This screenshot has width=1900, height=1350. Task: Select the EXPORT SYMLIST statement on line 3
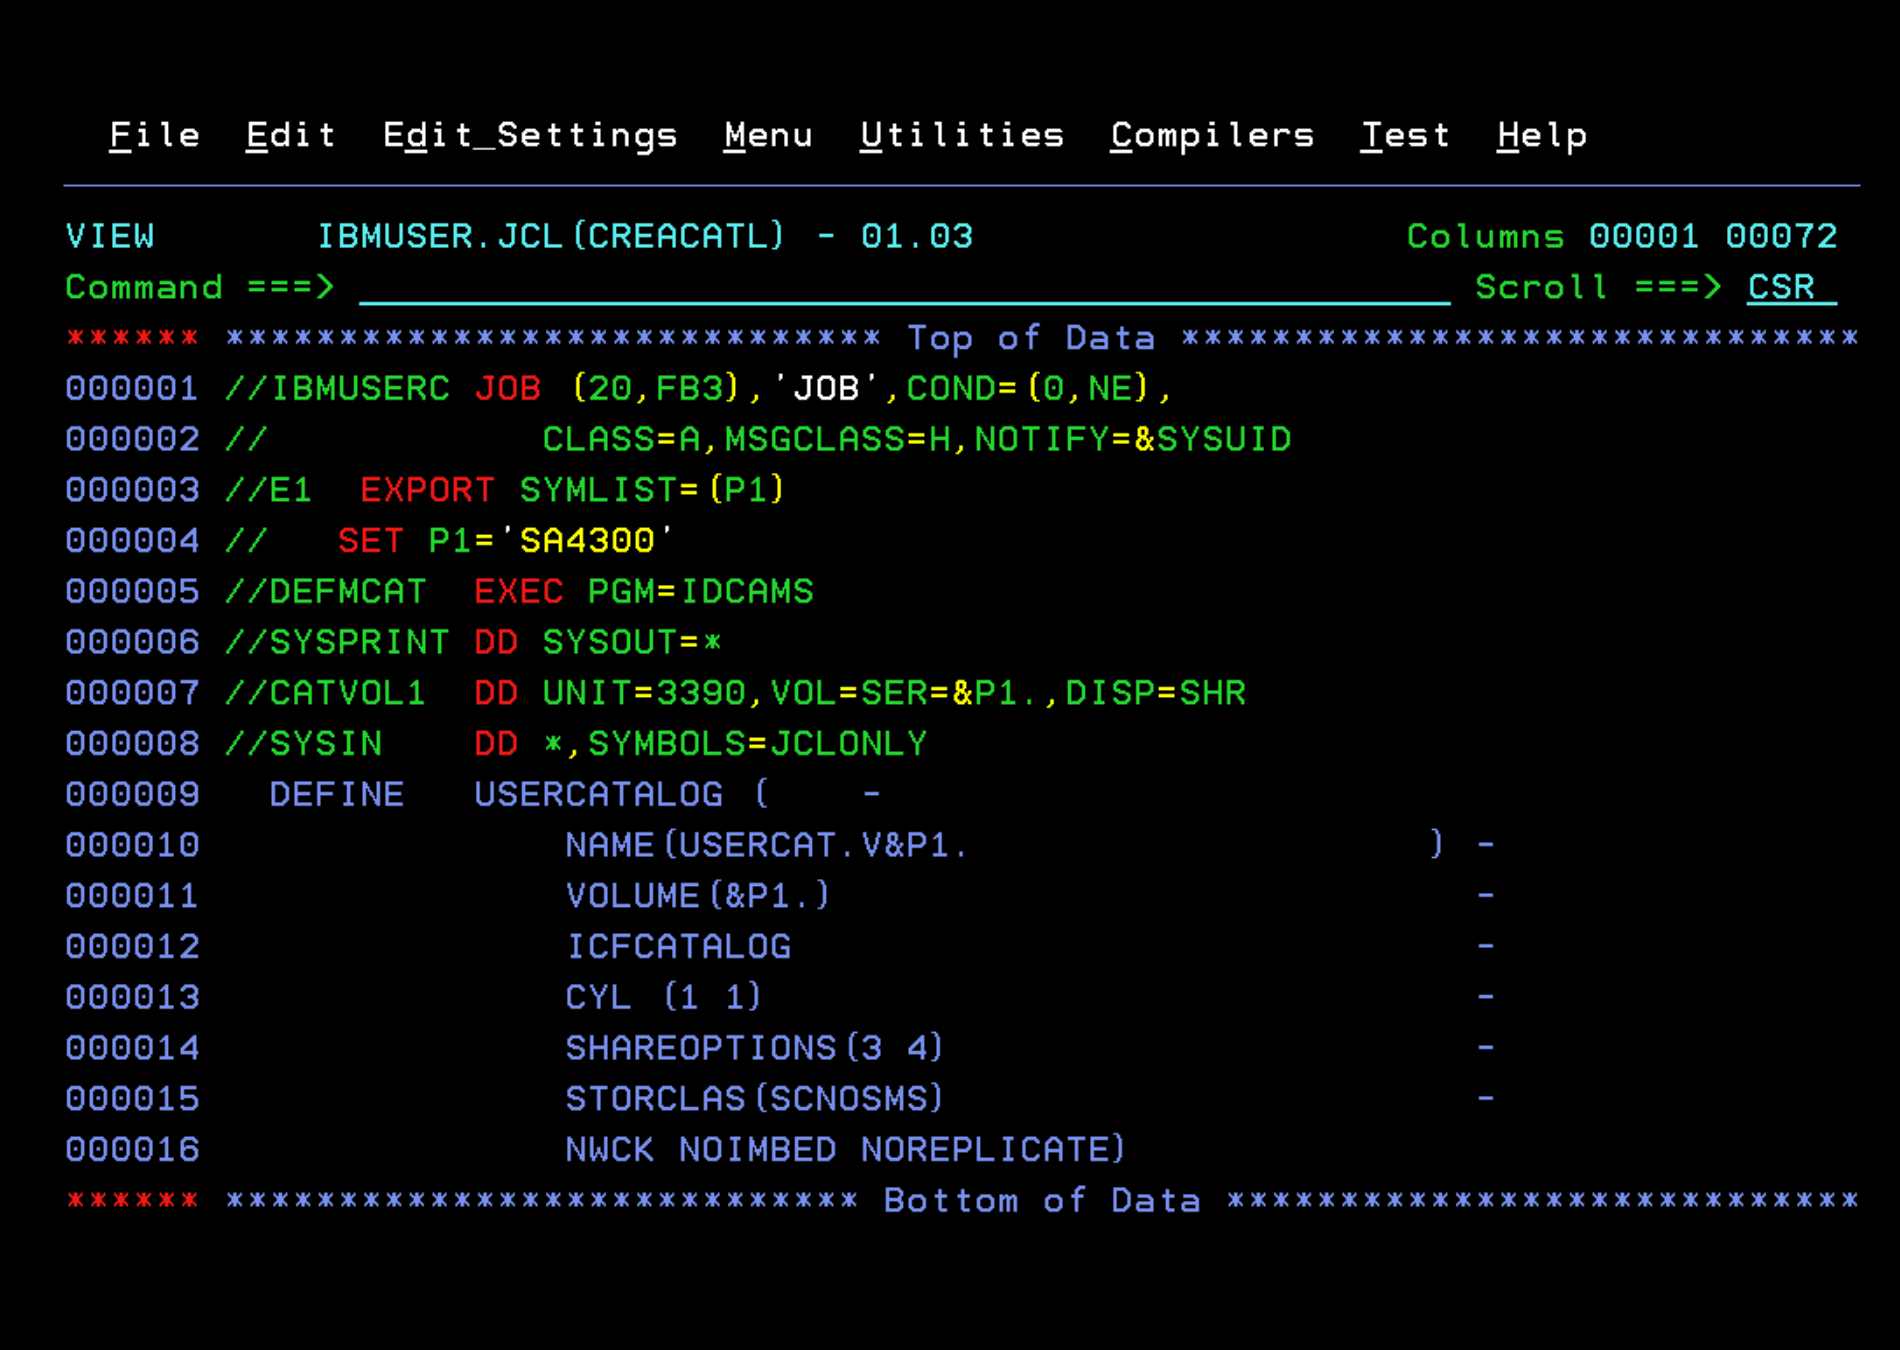572,490
